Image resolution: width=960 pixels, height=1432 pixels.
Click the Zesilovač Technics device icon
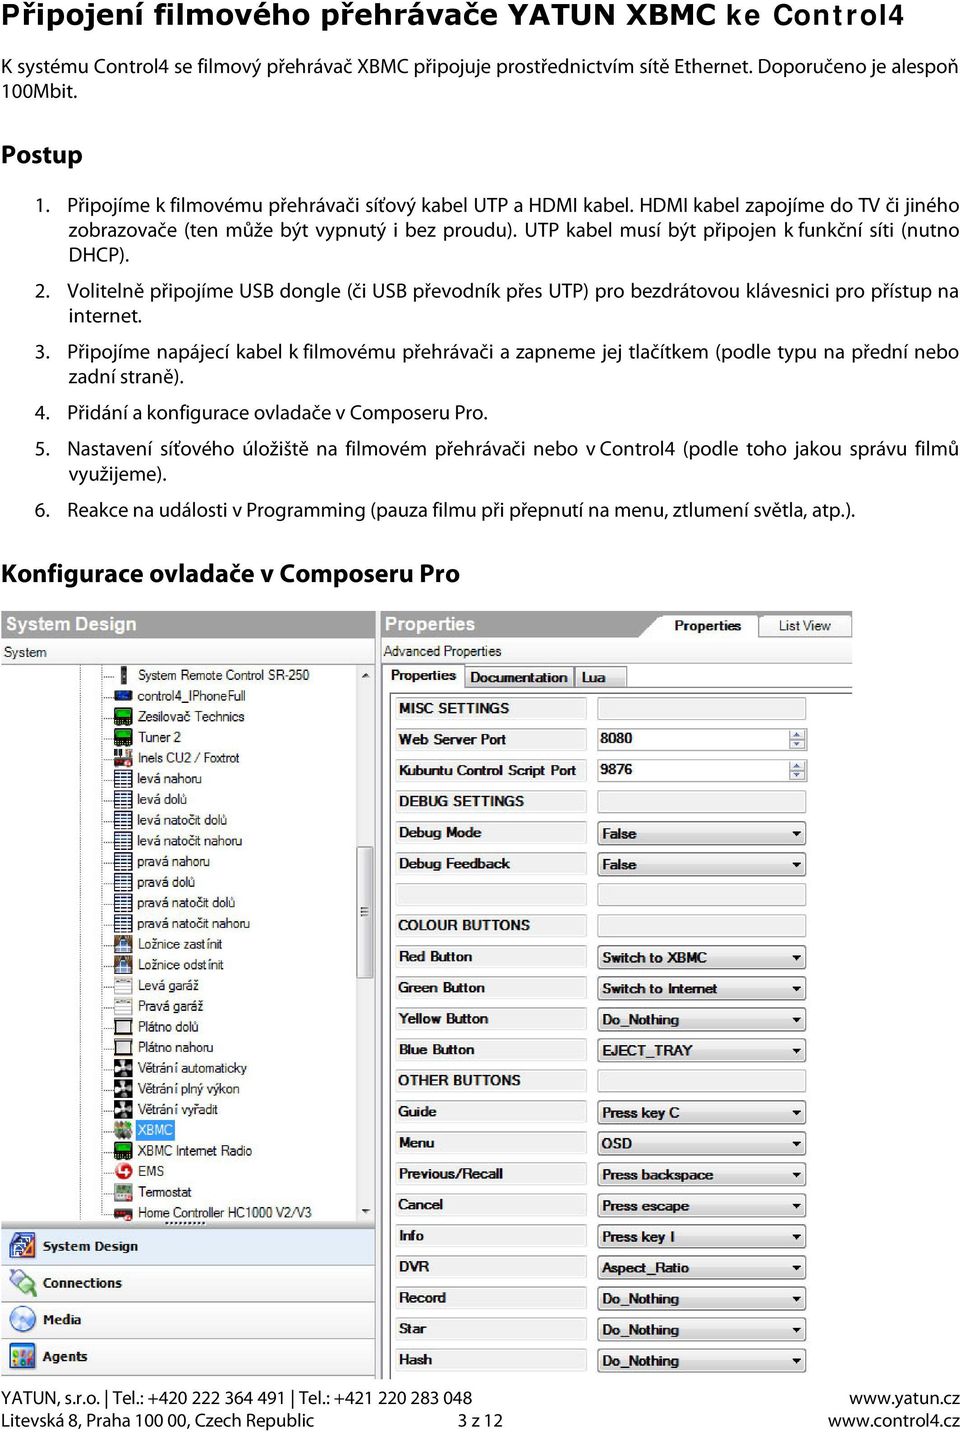coord(123,716)
